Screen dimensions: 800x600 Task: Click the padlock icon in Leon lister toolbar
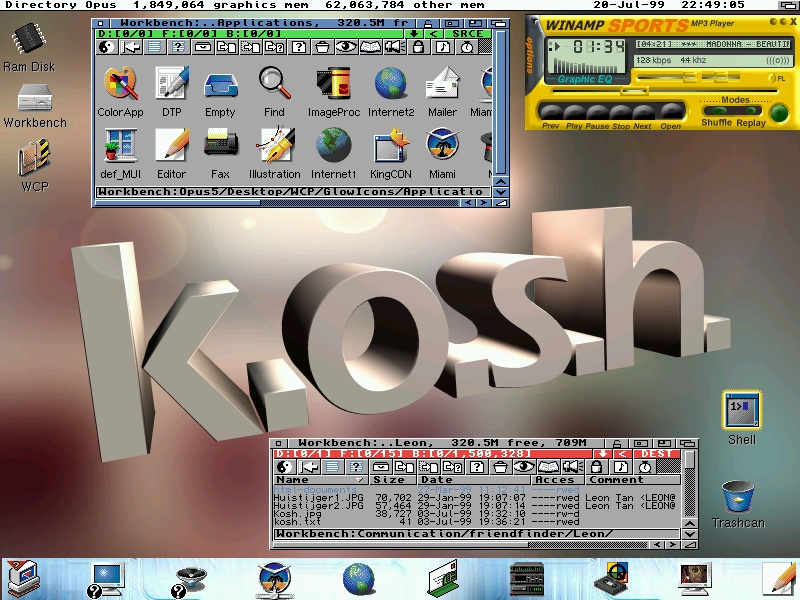click(596, 467)
